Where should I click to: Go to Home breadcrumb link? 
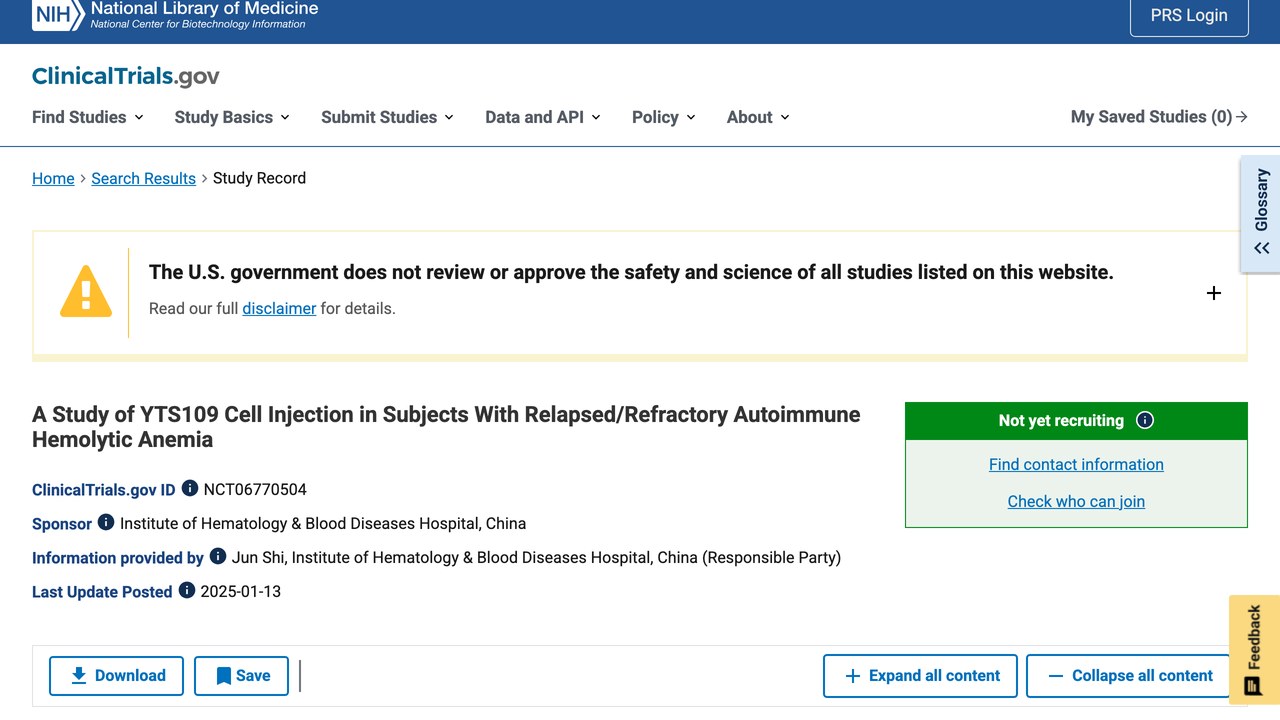[x=53, y=178]
